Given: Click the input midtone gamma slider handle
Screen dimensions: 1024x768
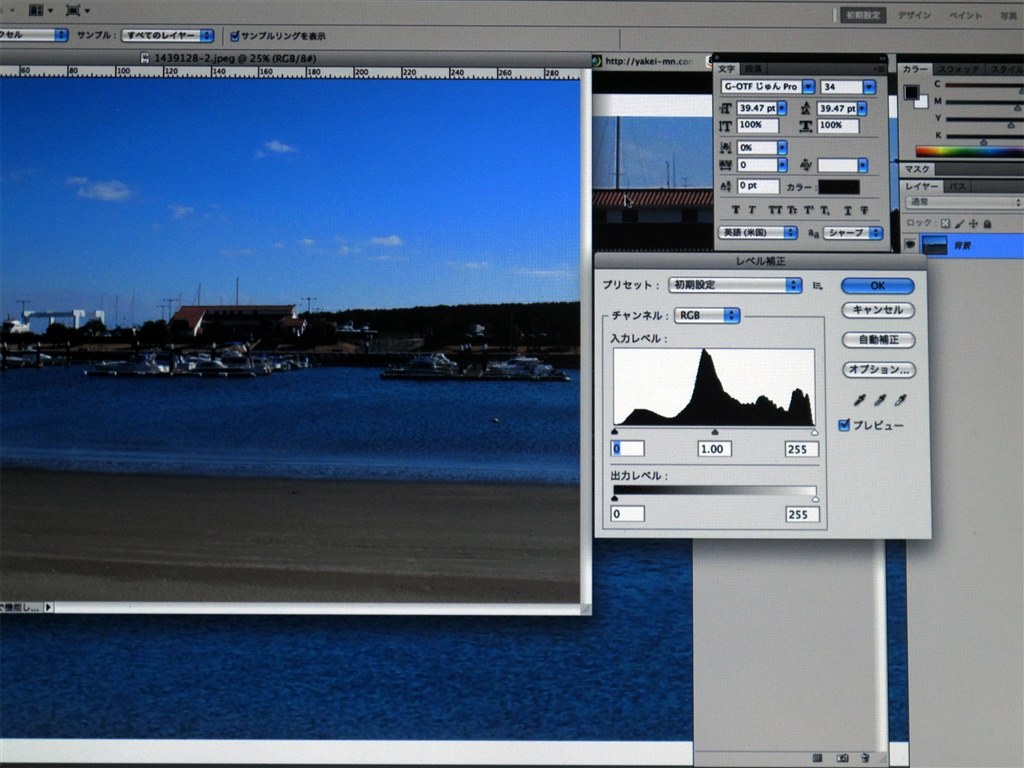Looking at the screenshot, I should coord(714,432).
